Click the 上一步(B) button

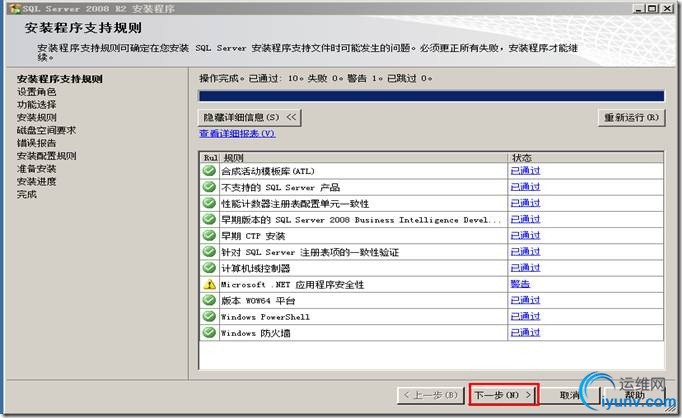coord(431,395)
